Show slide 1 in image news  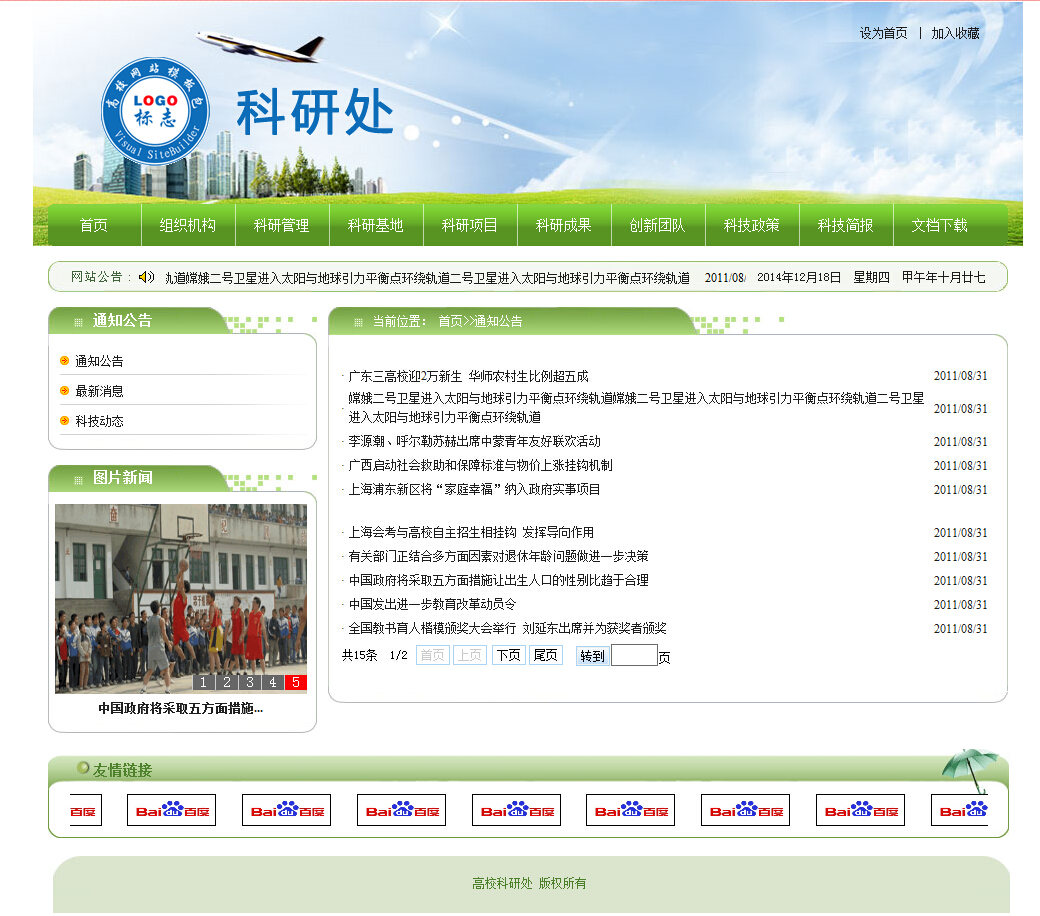click(x=204, y=682)
